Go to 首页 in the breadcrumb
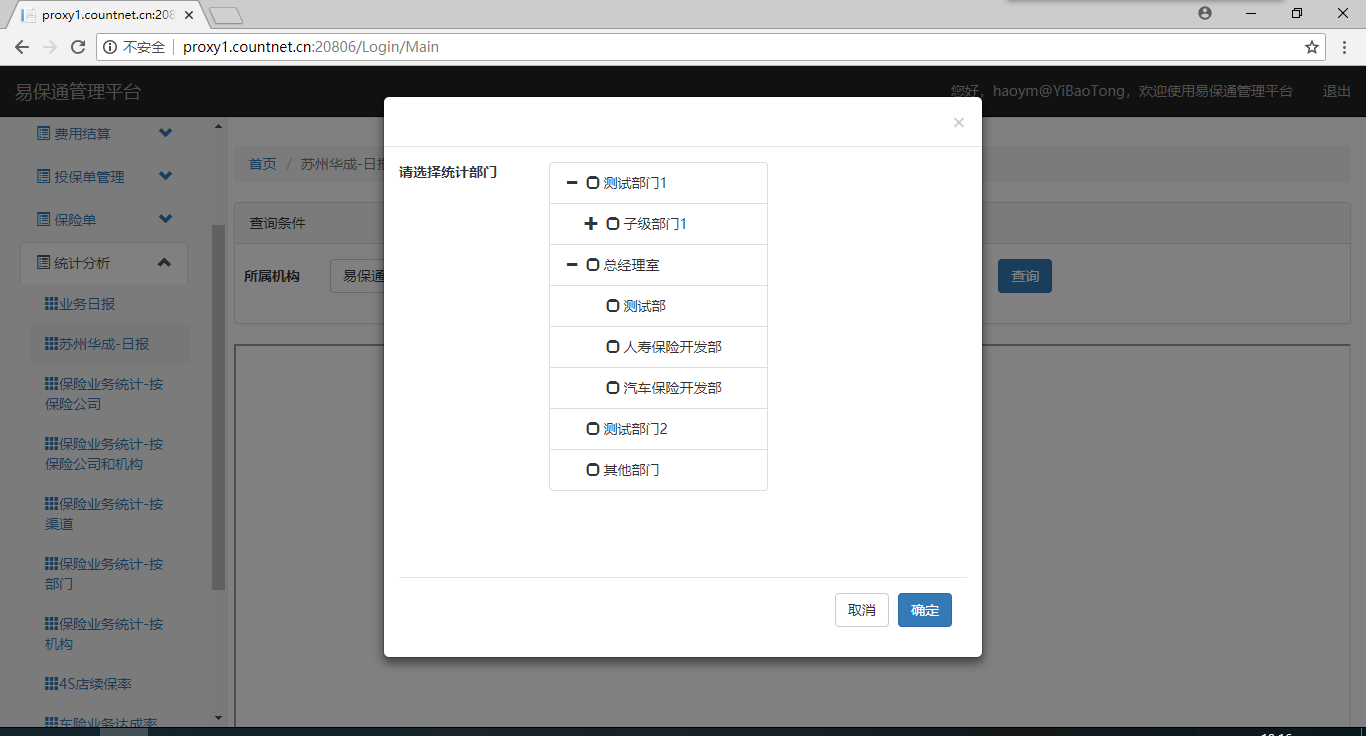This screenshot has width=1366, height=736. tap(263, 164)
